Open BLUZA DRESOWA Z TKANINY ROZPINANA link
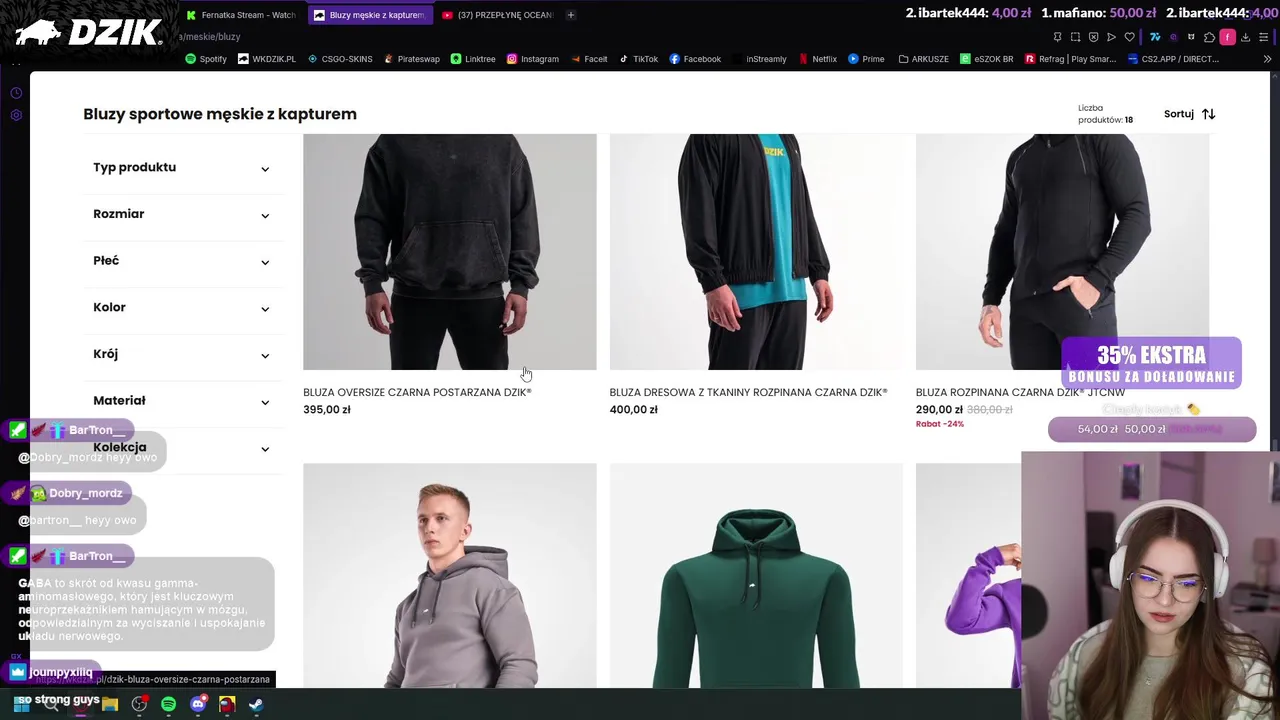This screenshot has width=1280, height=720. pos(748,393)
